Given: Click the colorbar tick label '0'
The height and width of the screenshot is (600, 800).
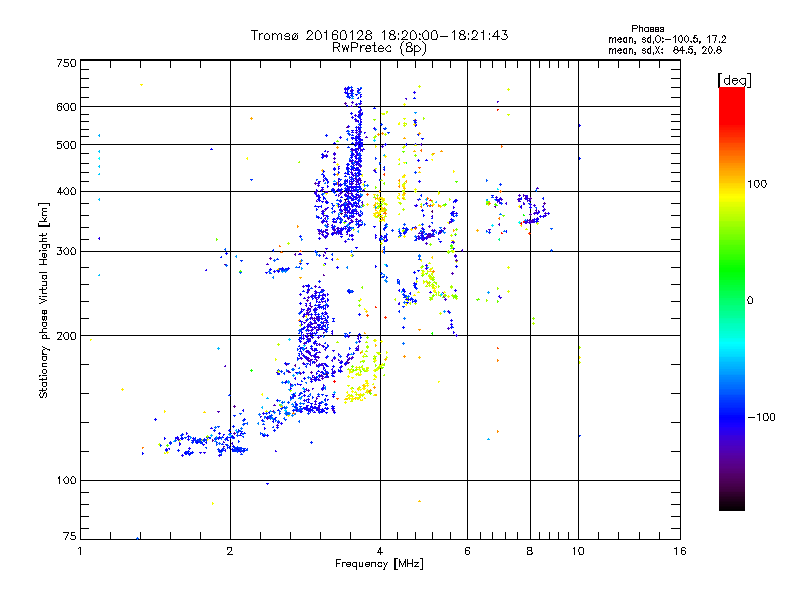Looking at the screenshot, I should coord(750,301).
